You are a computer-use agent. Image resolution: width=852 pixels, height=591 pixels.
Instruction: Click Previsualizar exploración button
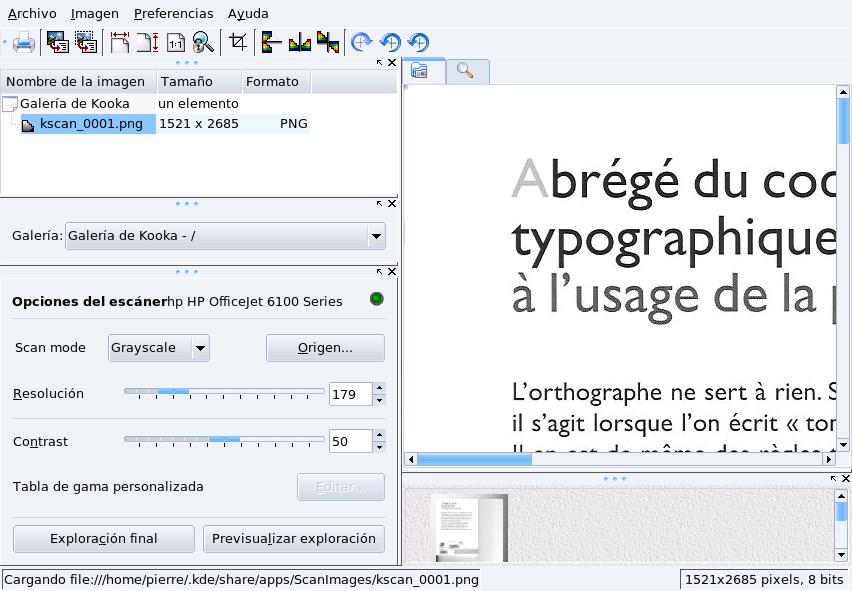293,539
